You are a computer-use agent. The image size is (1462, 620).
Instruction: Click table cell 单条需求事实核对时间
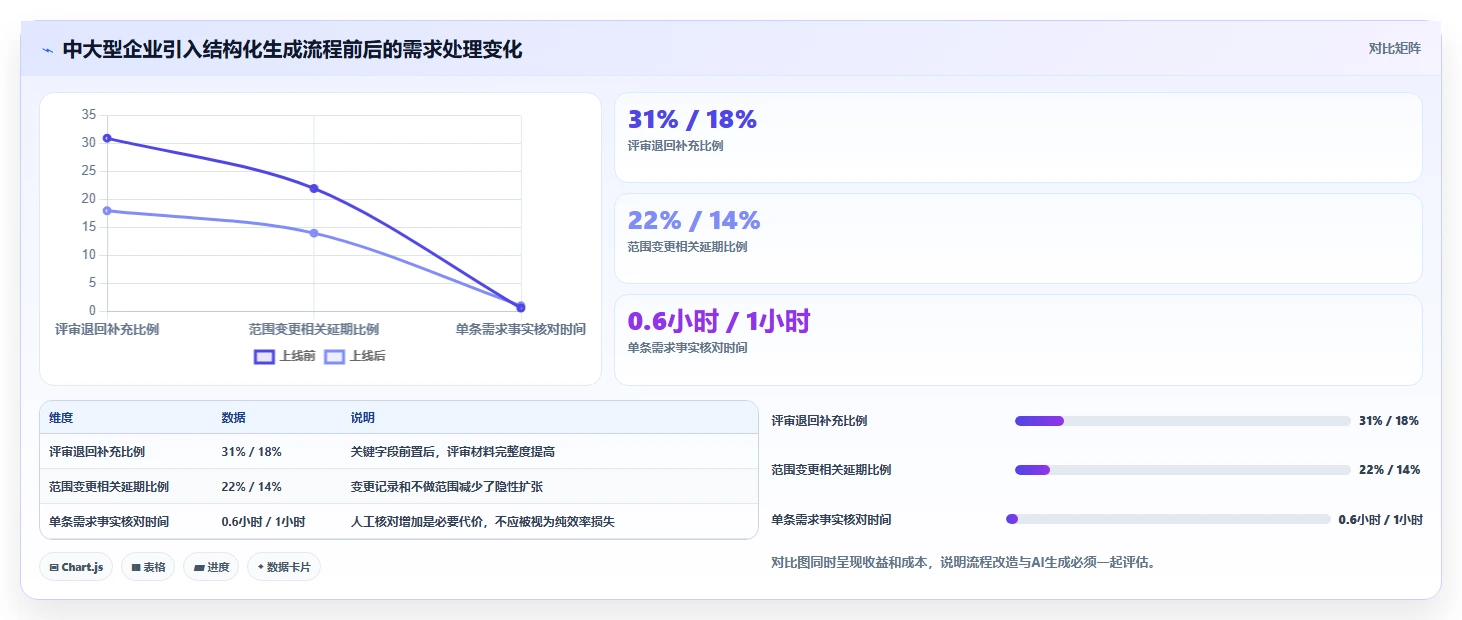(x=109, y=522)
